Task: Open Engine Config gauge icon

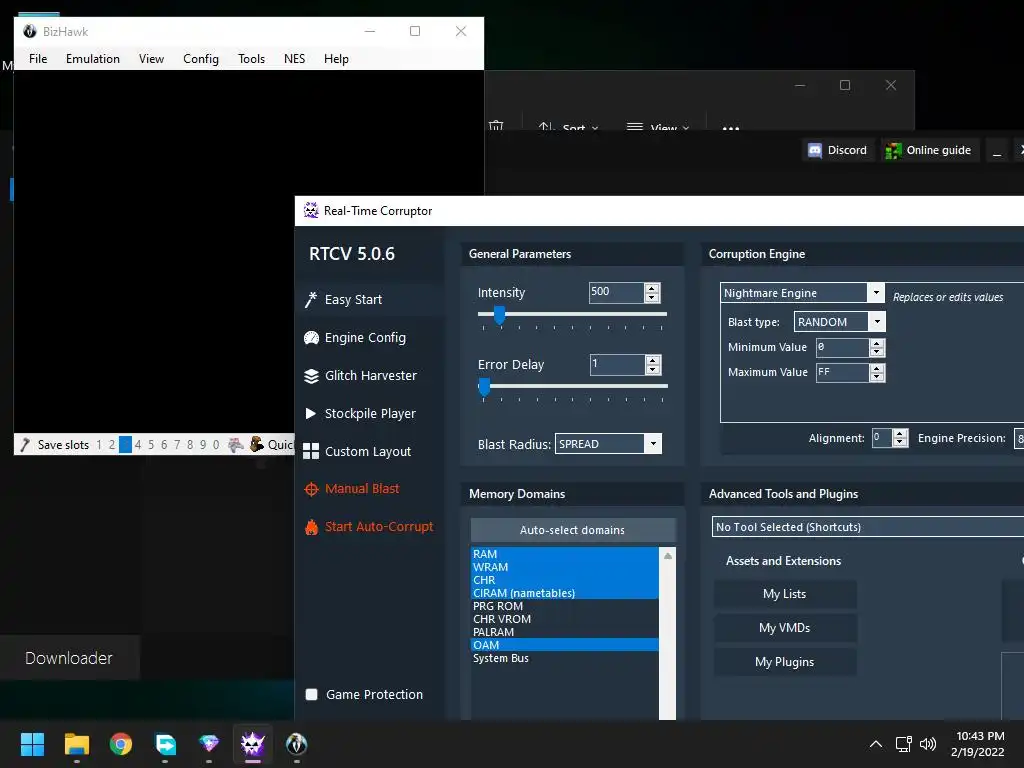Action: tap(312, 338)
